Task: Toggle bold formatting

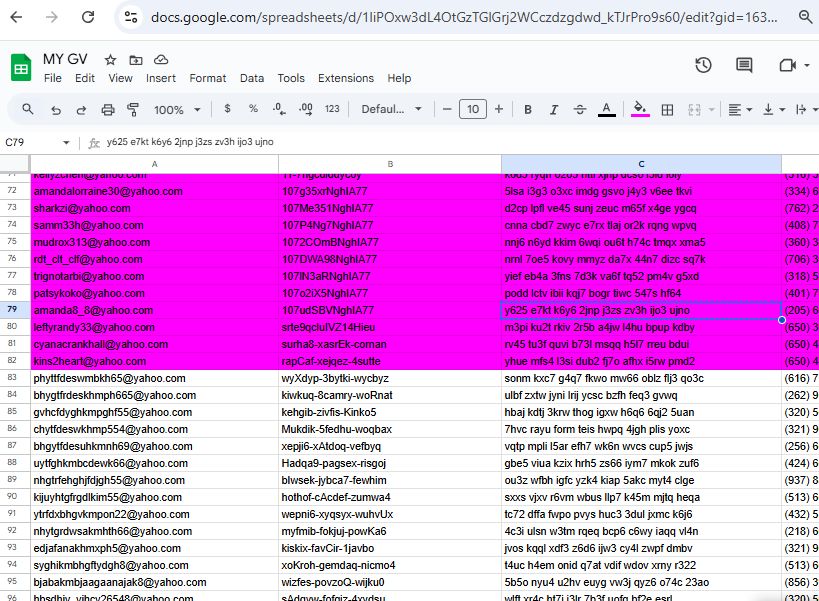Action: click(528, 110)
